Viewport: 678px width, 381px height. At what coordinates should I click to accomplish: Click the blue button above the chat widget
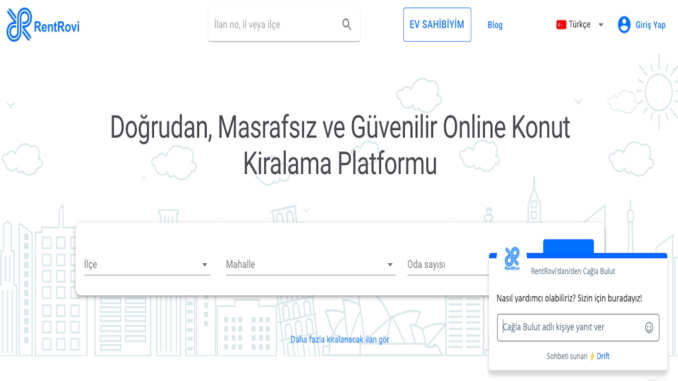pos(568,247)
